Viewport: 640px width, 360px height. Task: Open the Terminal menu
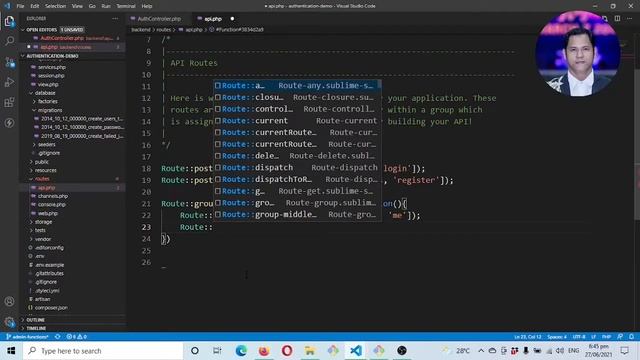coord(126,6)
